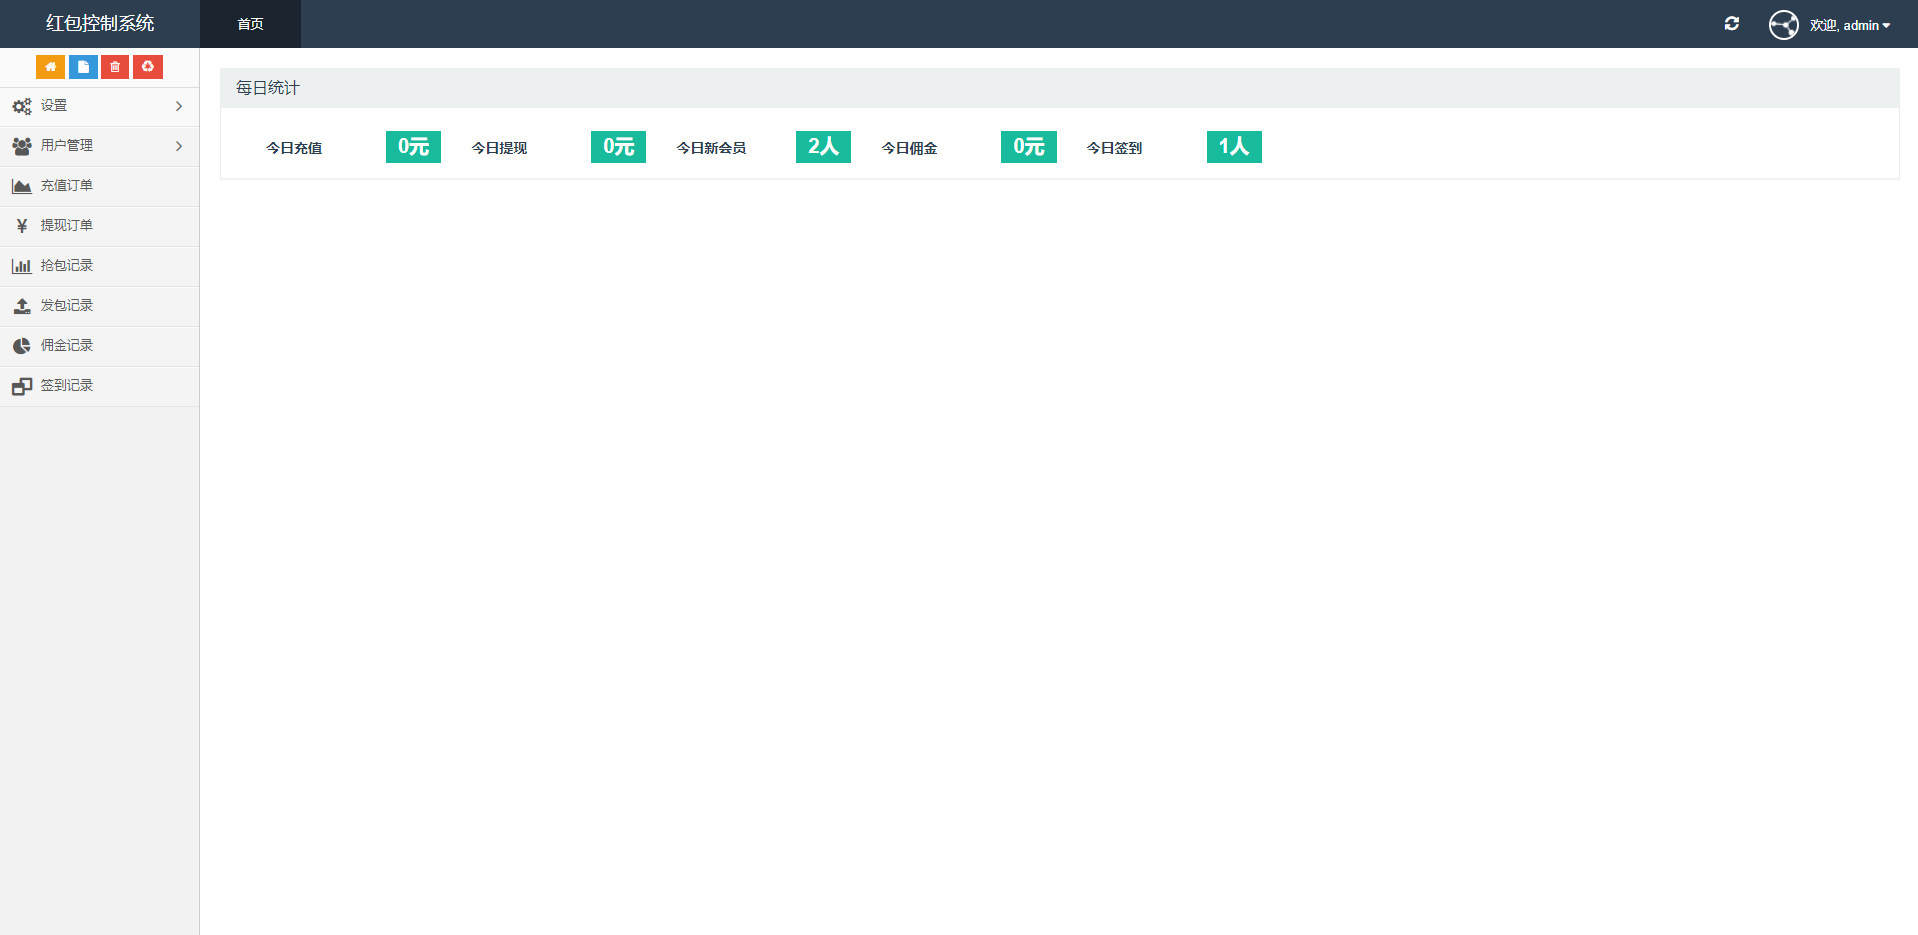Click the 每日统计 panel header

pos(1060,88)
